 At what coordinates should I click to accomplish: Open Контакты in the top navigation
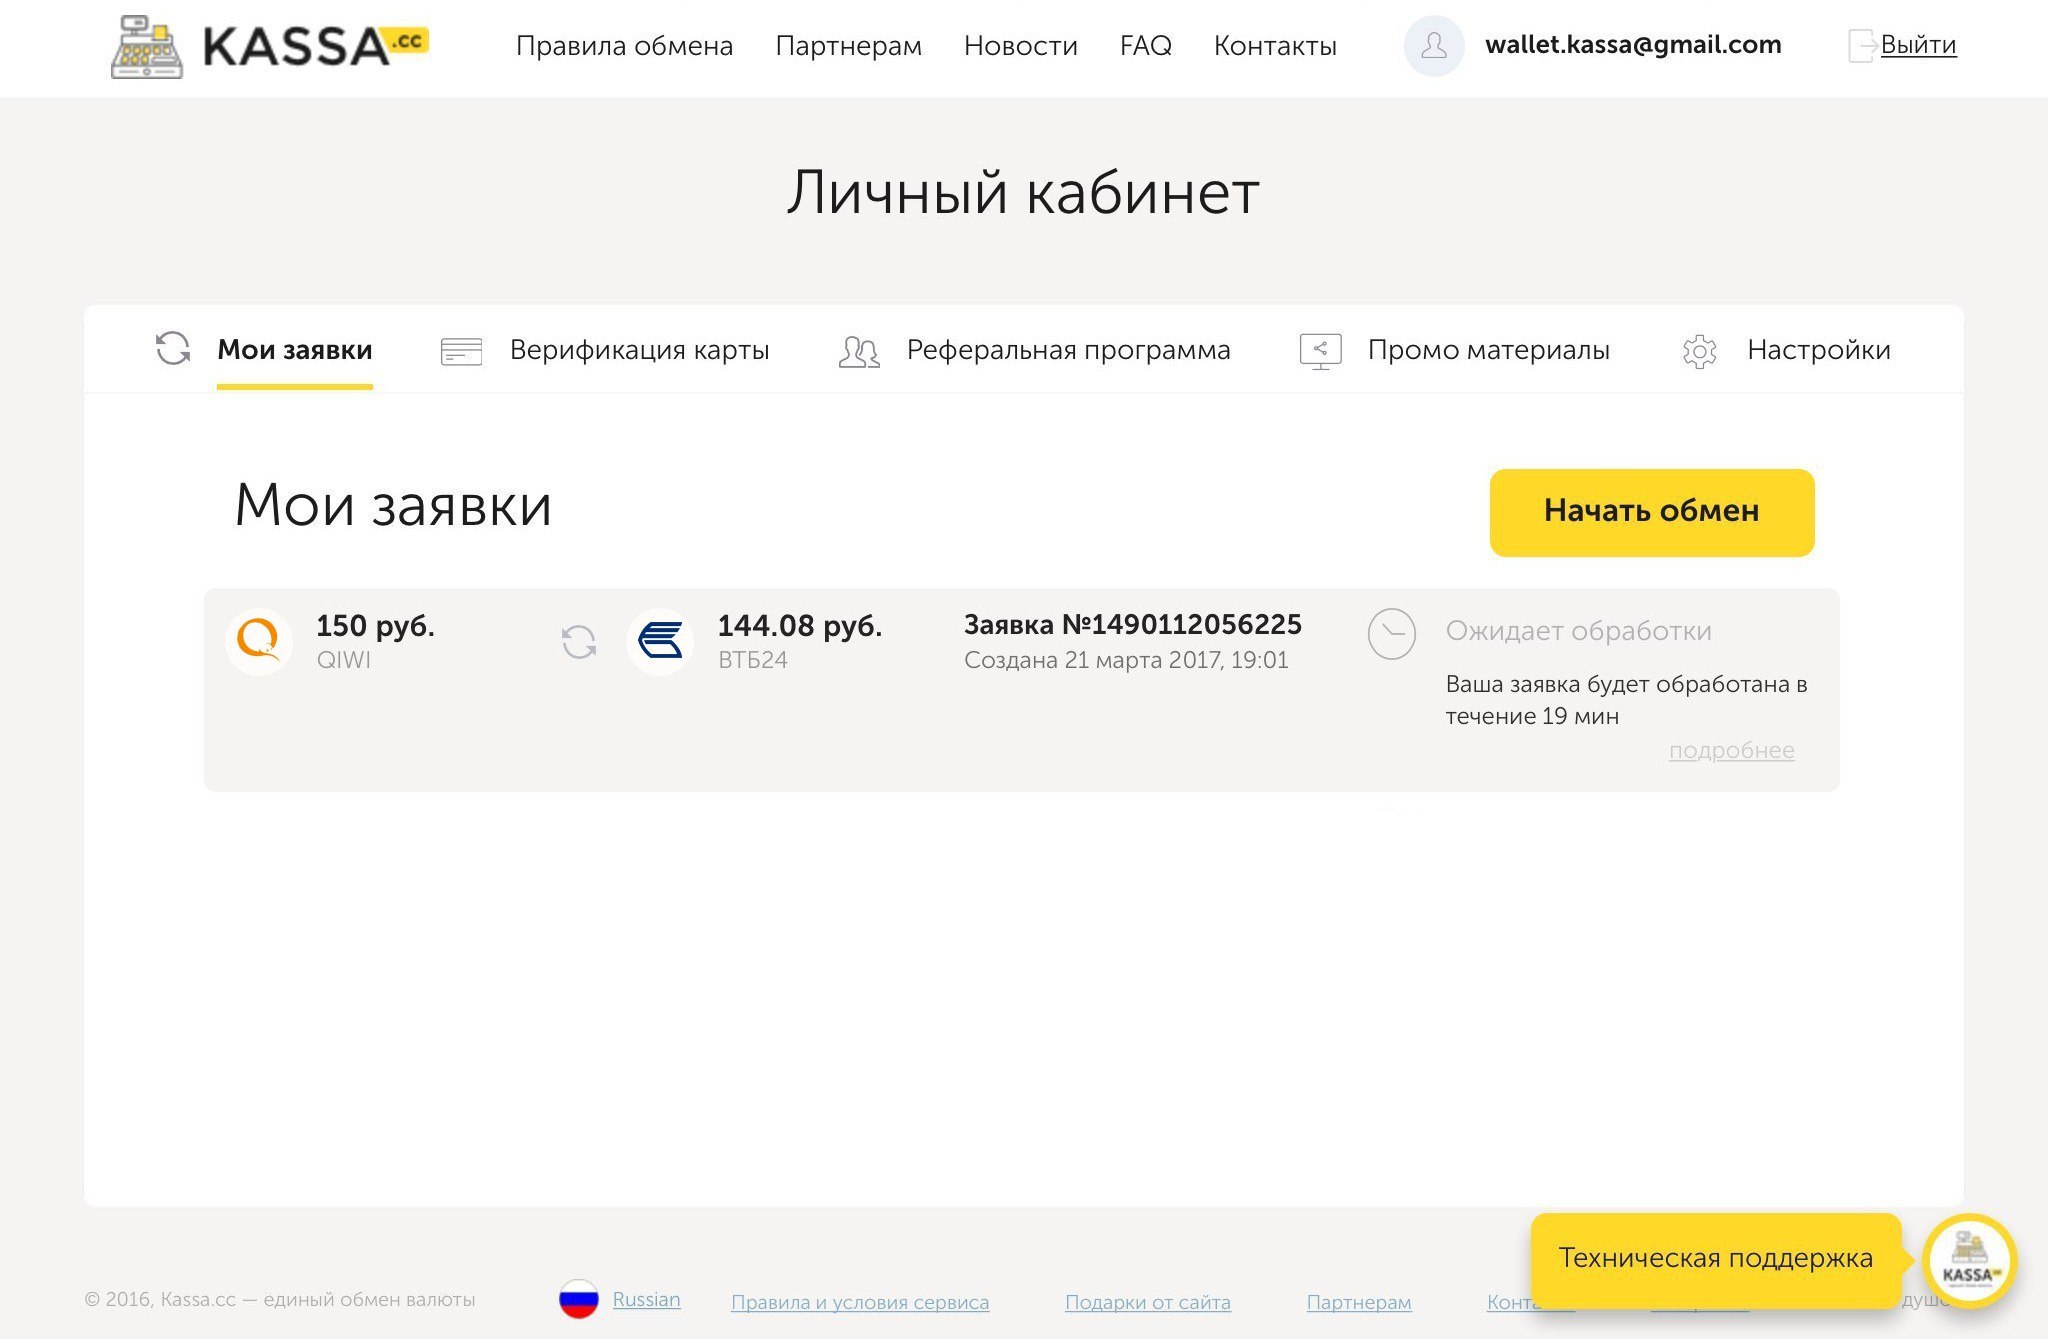coord(1275,46)
